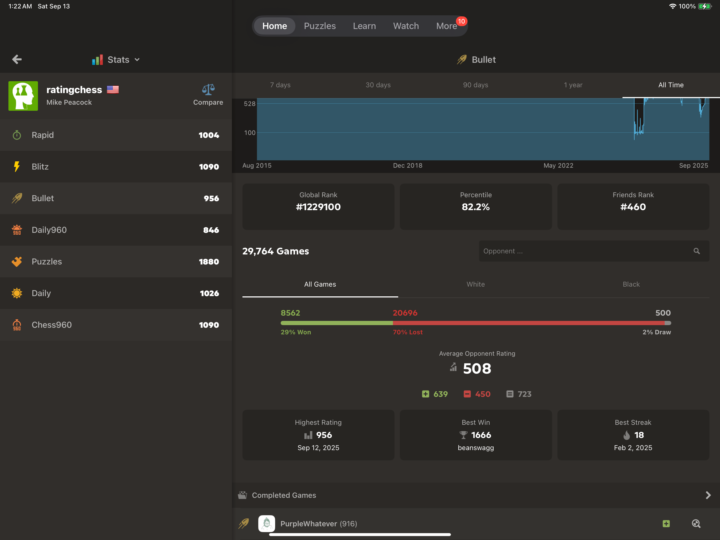The width and height of the screenshot is (720, 540).
Task: Click green win icon in PurpleWhatever row
Action: (x=666, y=523)
